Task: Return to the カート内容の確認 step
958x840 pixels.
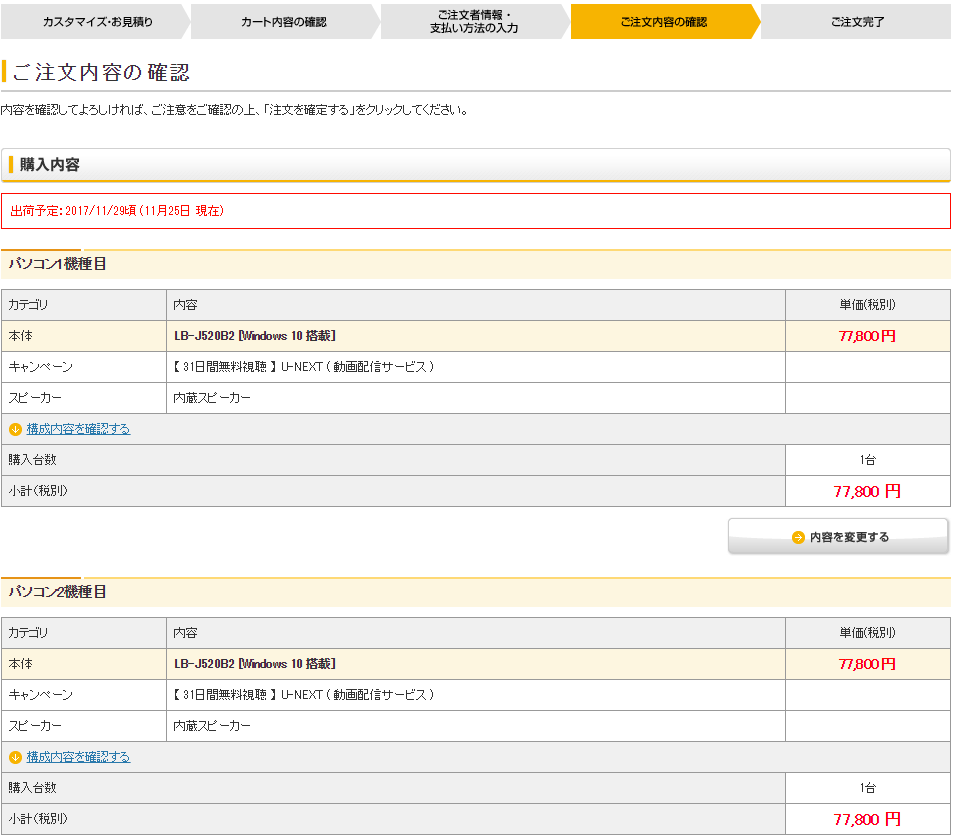Action: click(283, 21)
